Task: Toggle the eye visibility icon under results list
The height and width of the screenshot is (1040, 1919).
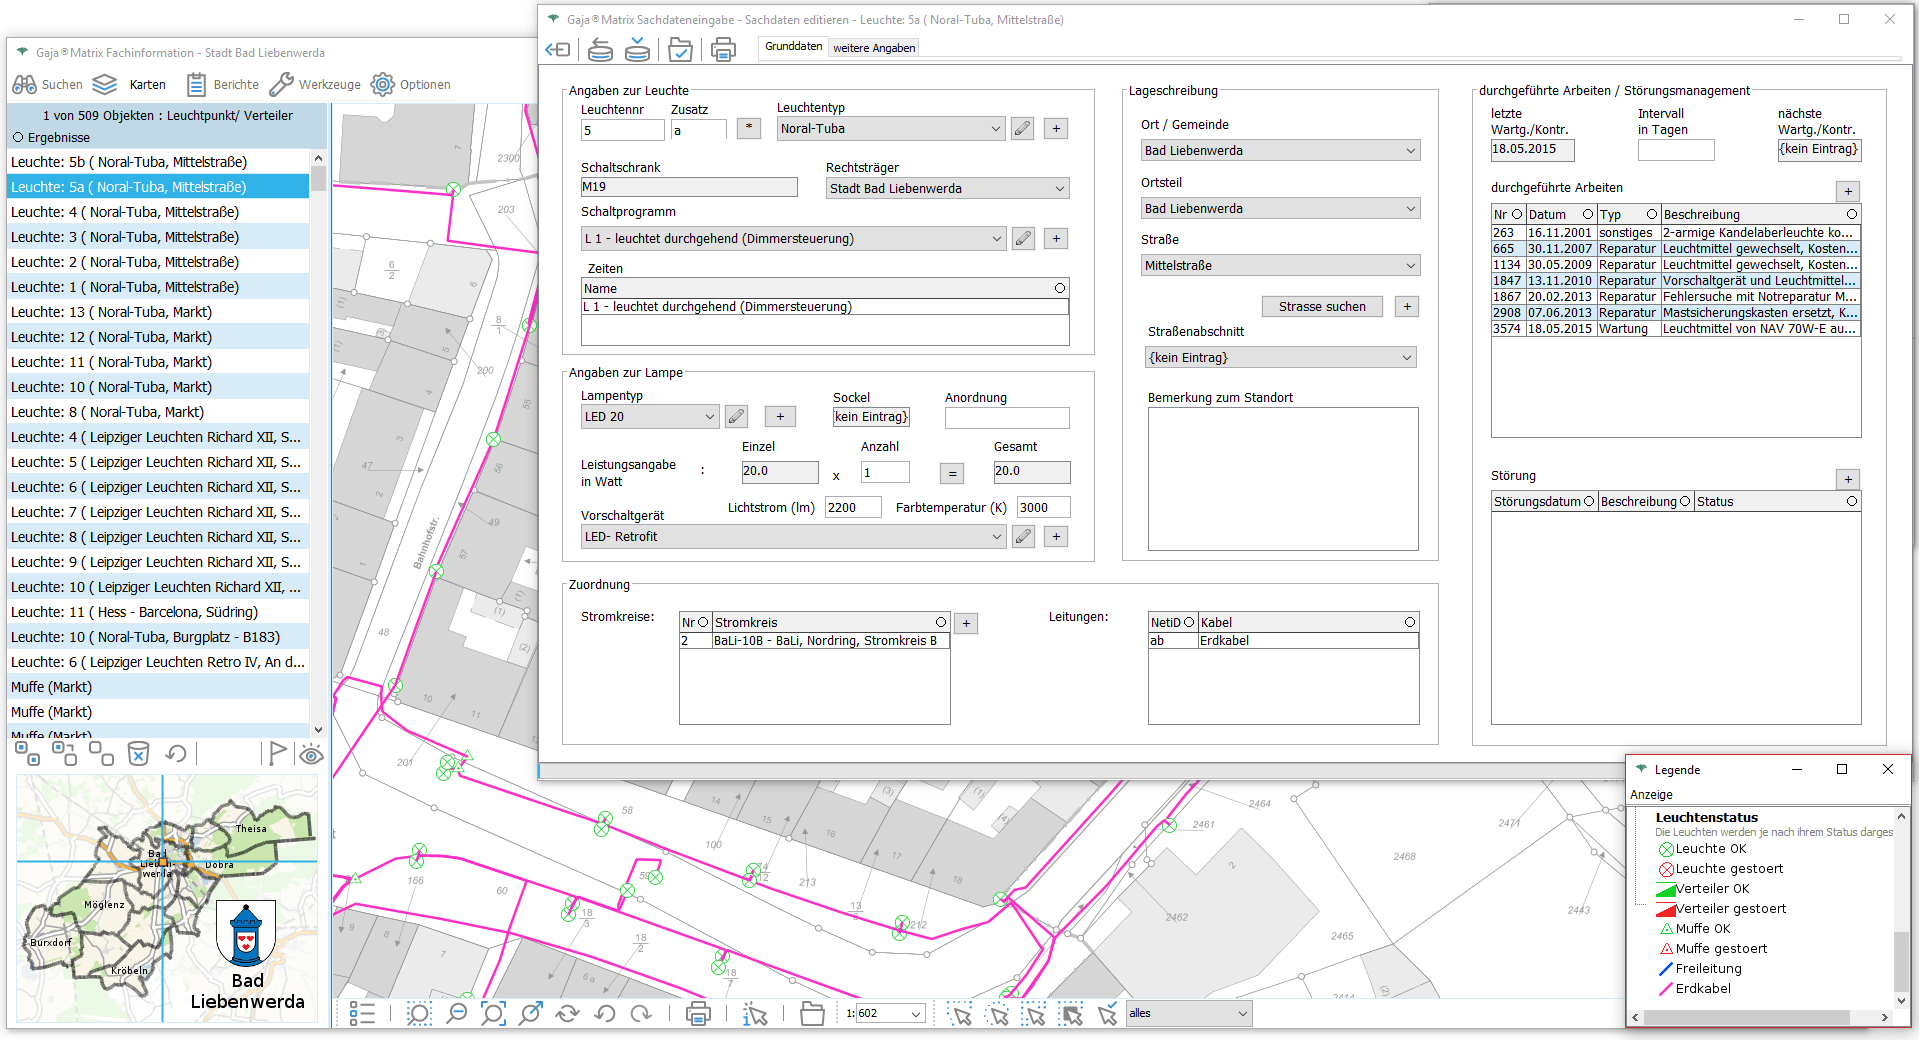Action: pos(311,754)
